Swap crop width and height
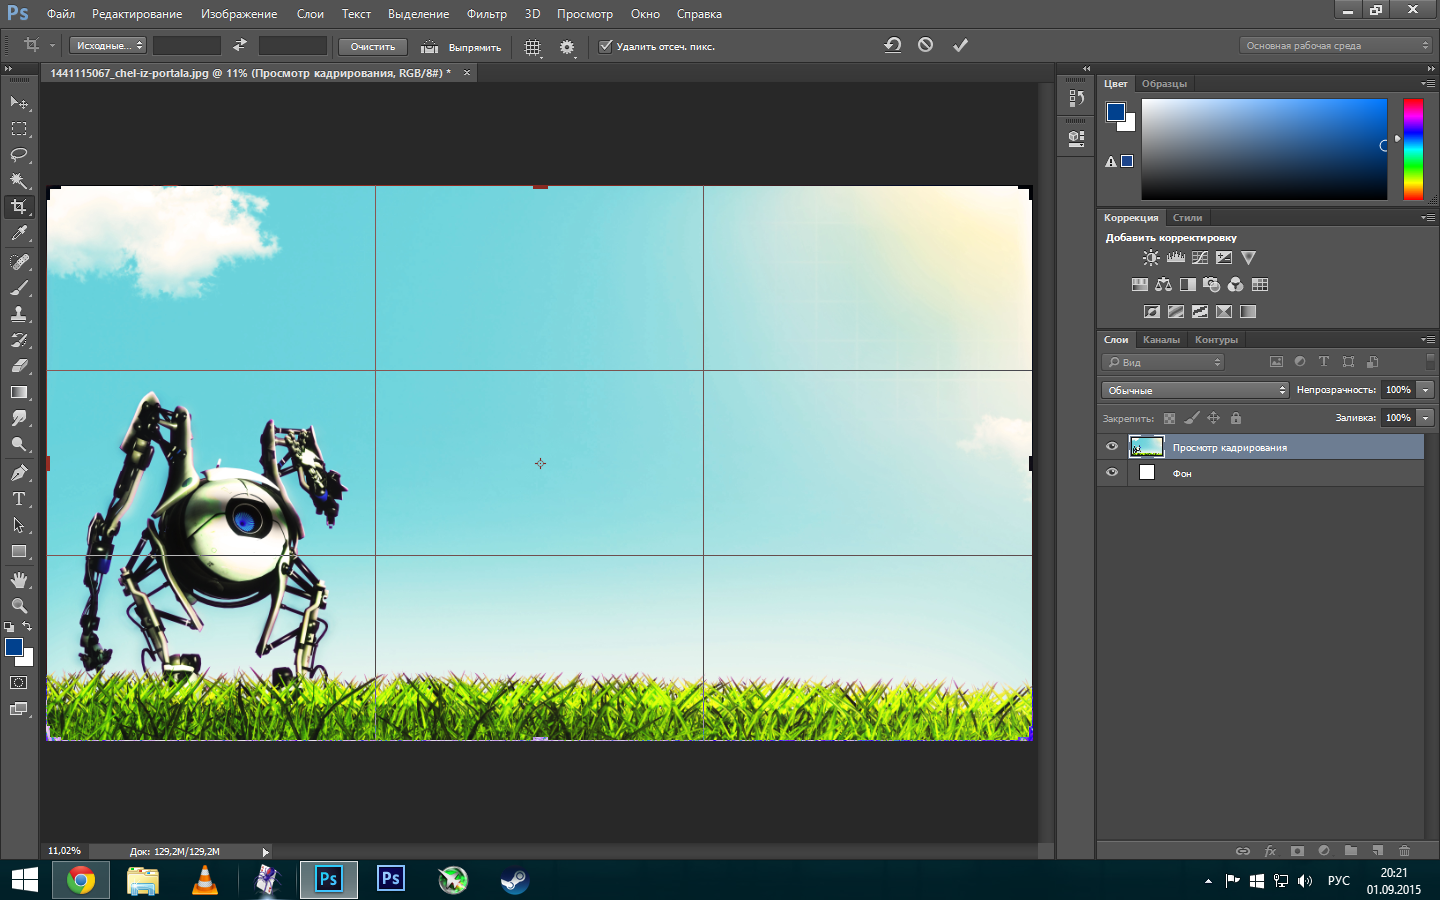 point(240,45)
